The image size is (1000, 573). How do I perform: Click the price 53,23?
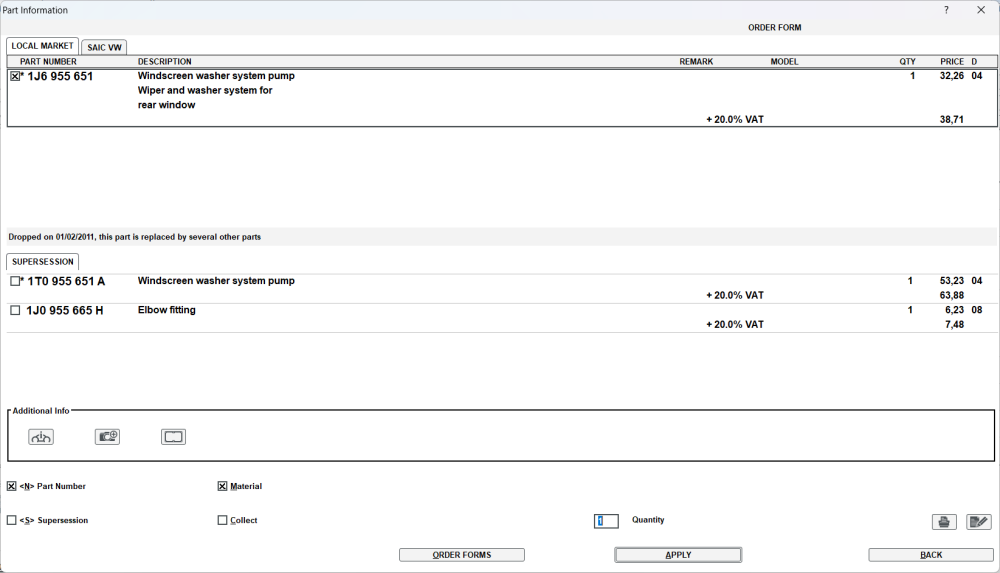click(x=952, y=281)
